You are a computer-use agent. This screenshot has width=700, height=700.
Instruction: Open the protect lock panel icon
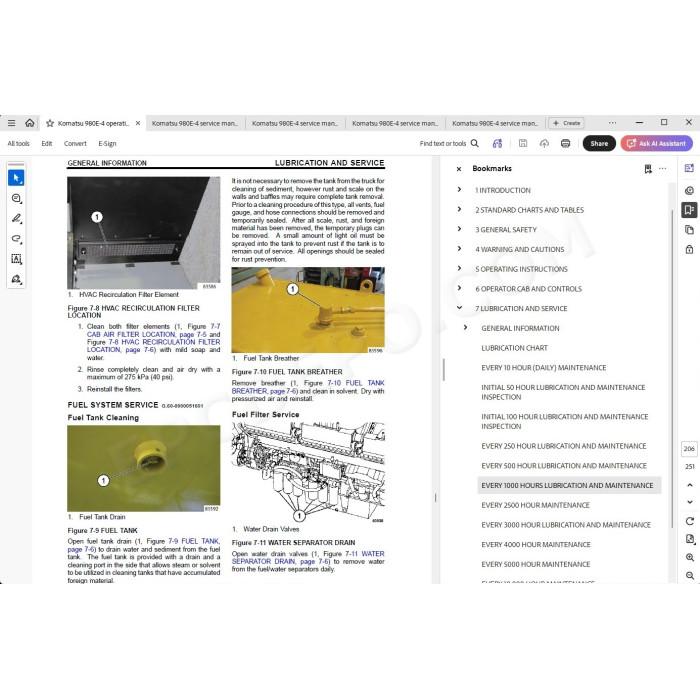click(689, 249)
